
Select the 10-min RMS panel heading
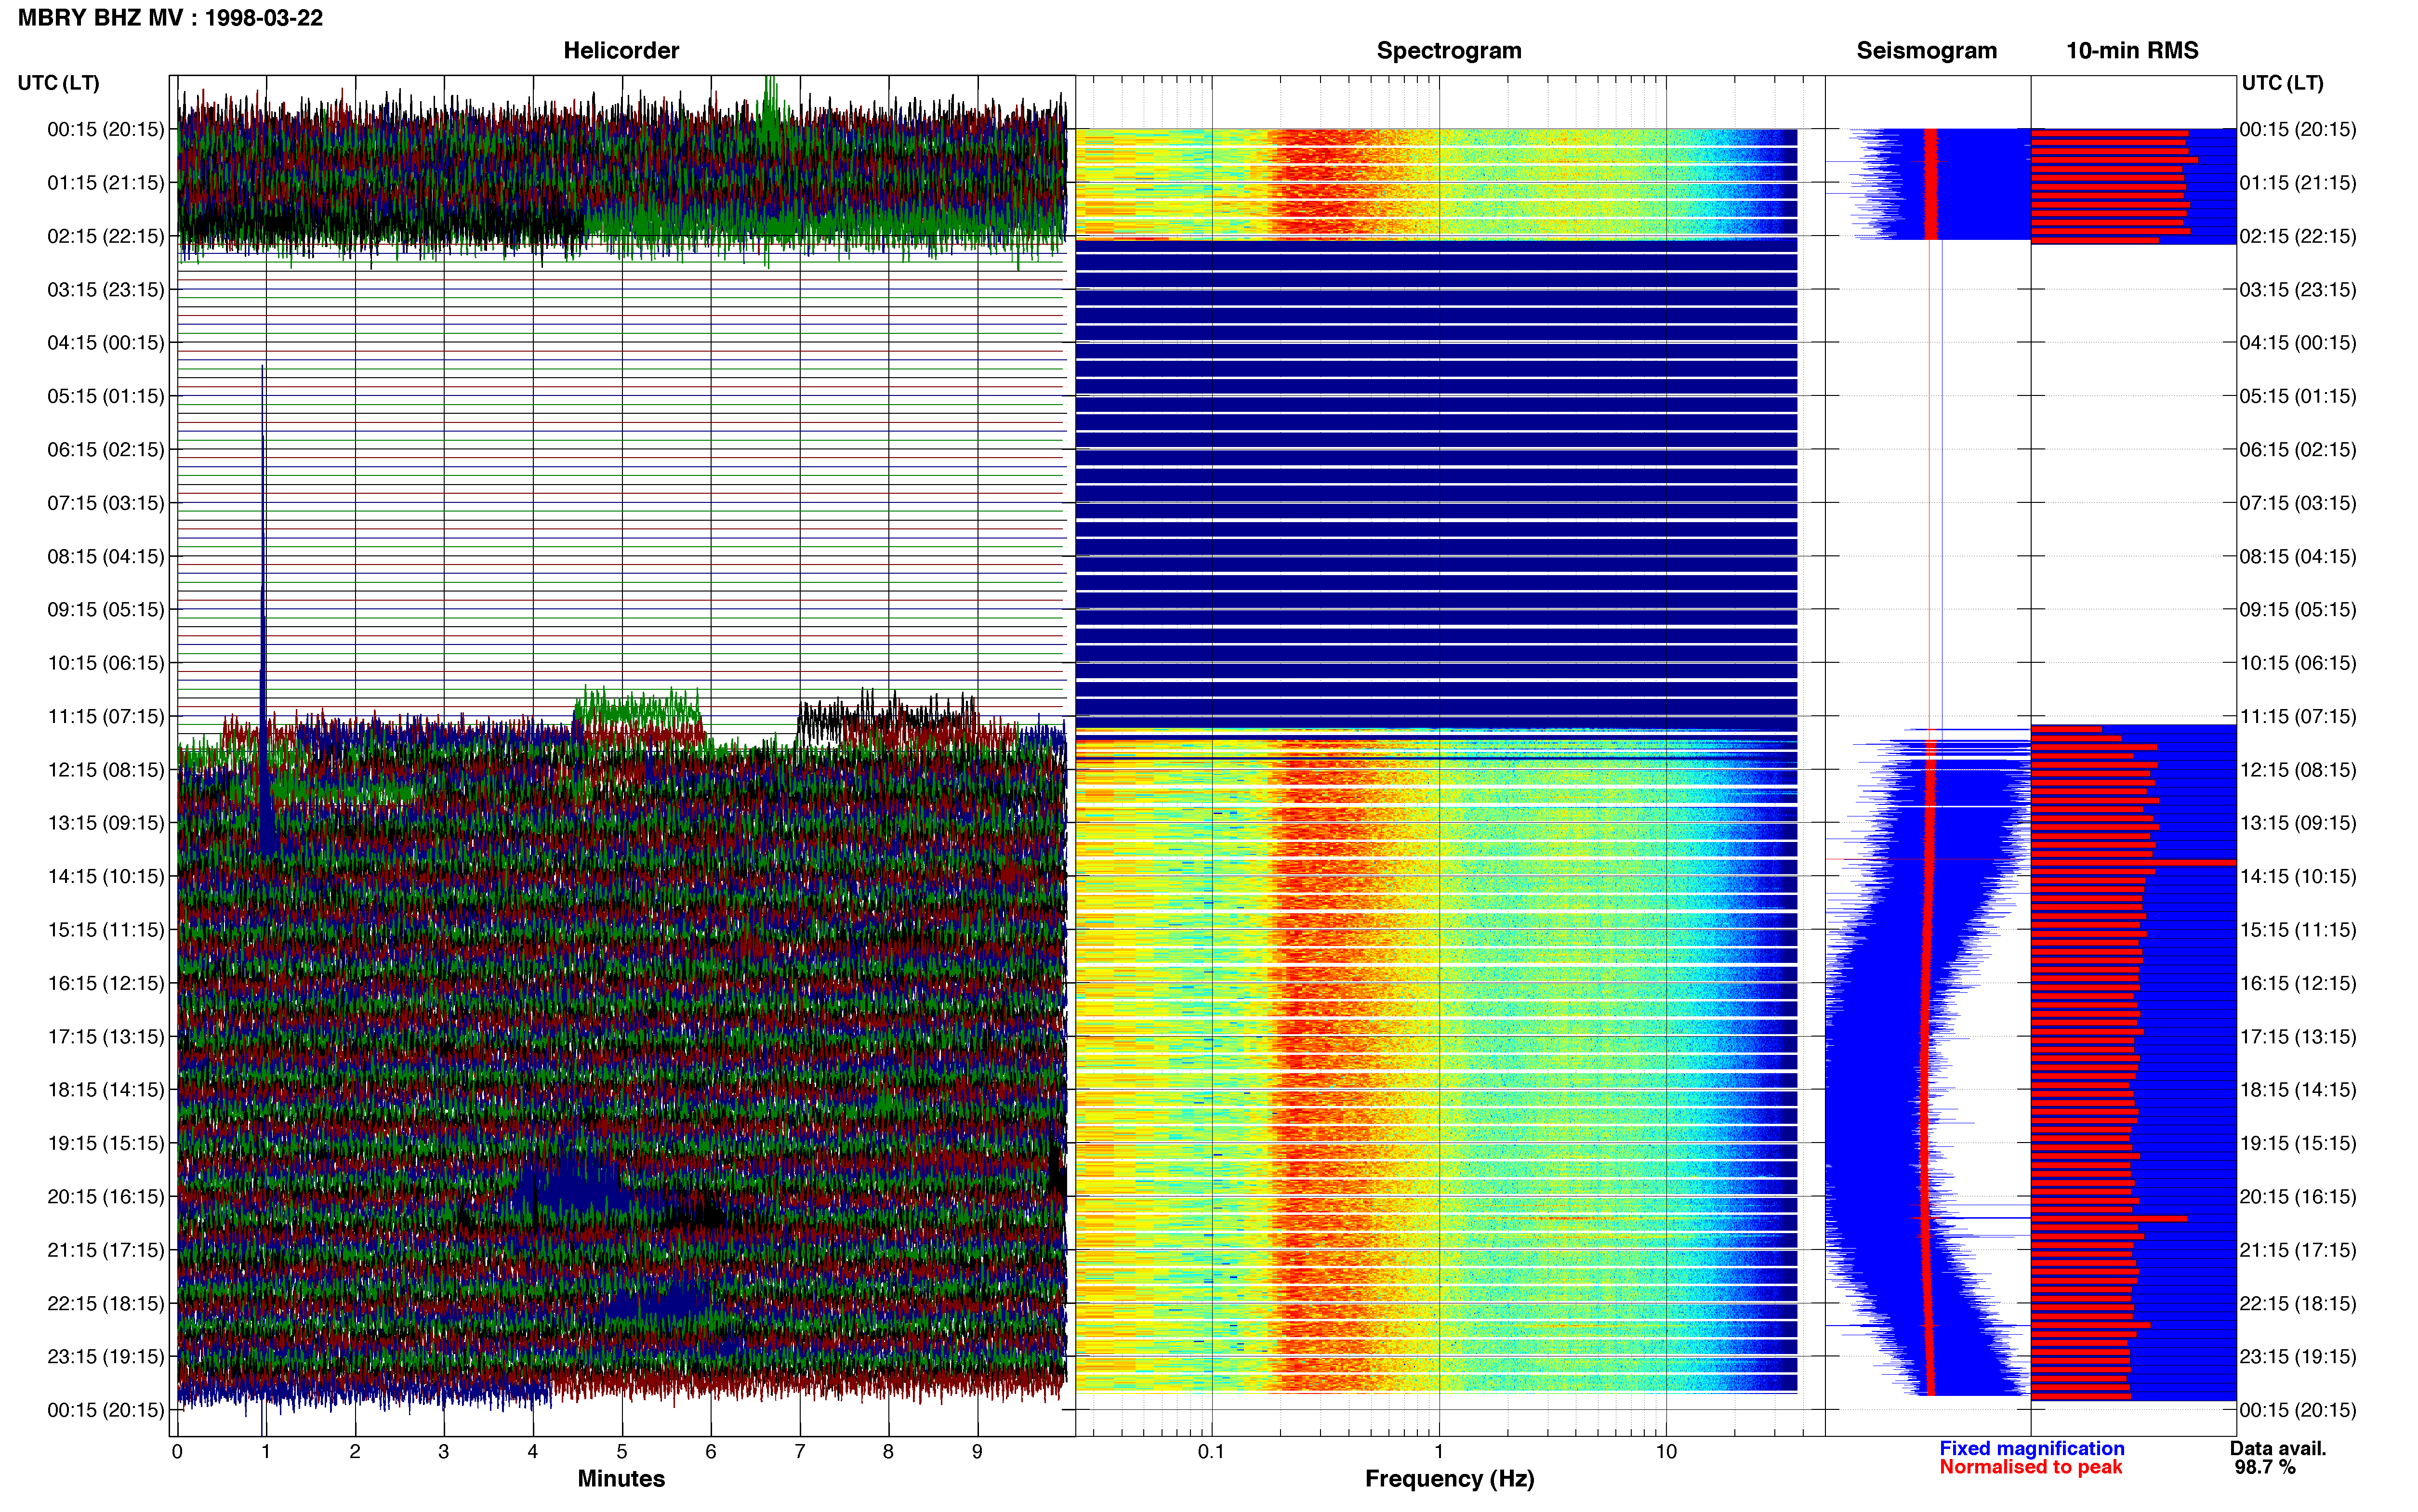coord(2132,51)
